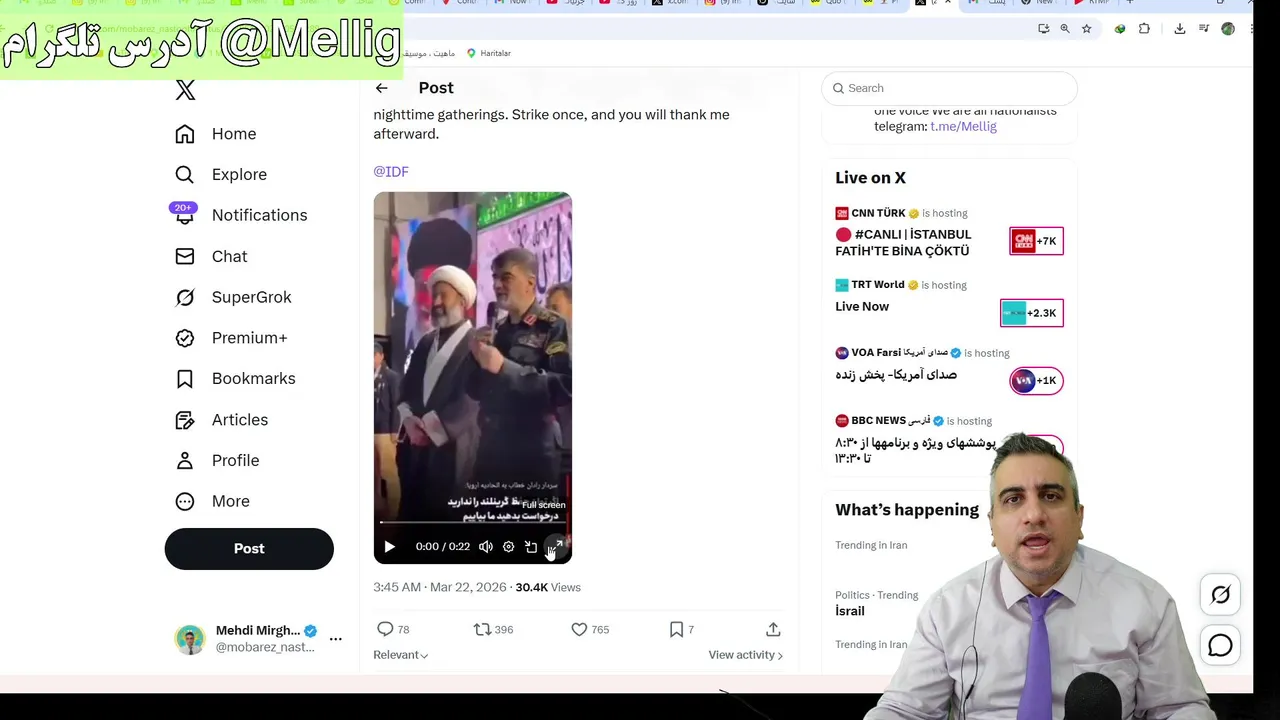Screen dimensions: 1280x720
Task: Click the share upload icon on post
Action: 773,629
